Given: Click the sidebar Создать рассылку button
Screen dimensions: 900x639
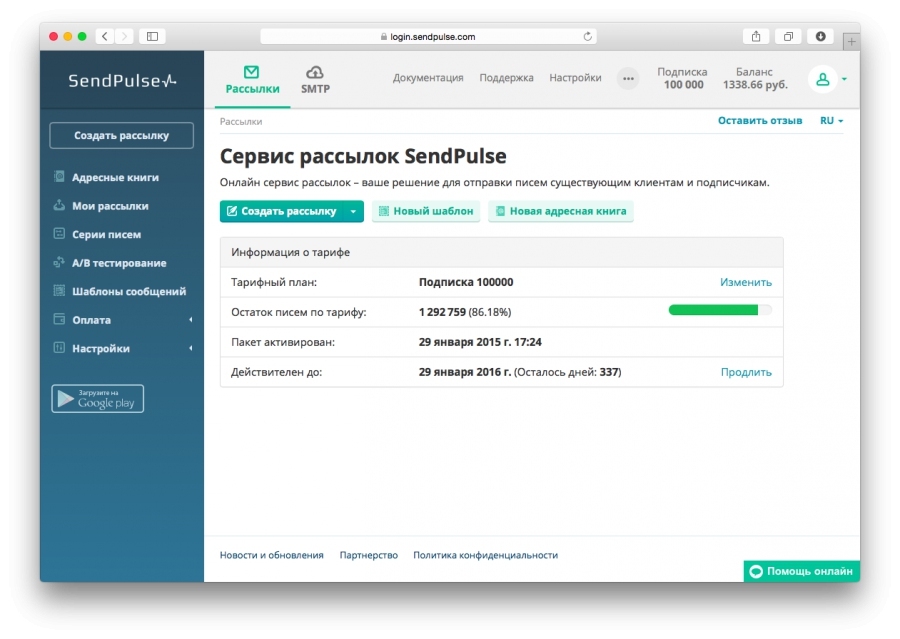Looking at the screenshot, I should point(122,135).
